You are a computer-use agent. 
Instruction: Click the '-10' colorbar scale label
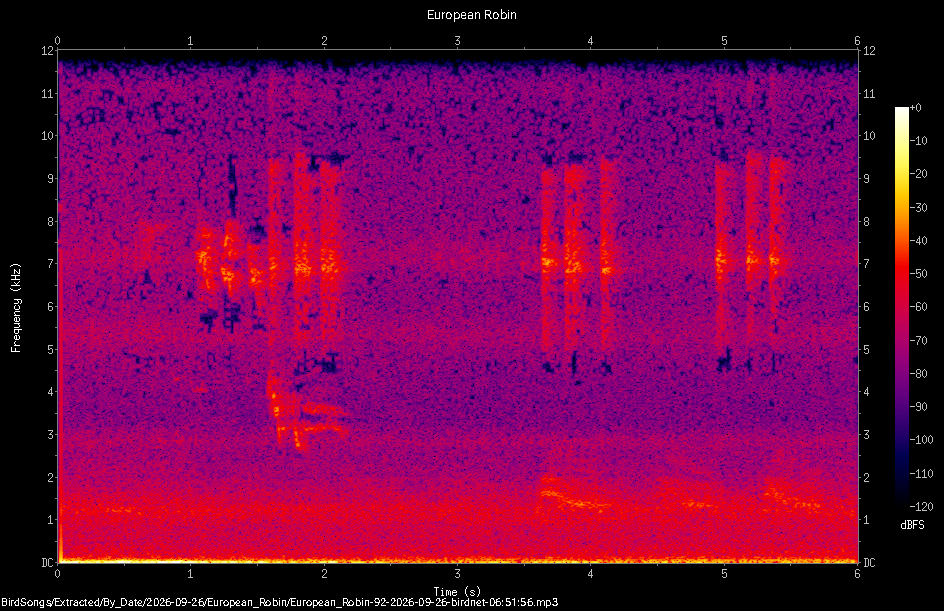[x=919, y=141]
